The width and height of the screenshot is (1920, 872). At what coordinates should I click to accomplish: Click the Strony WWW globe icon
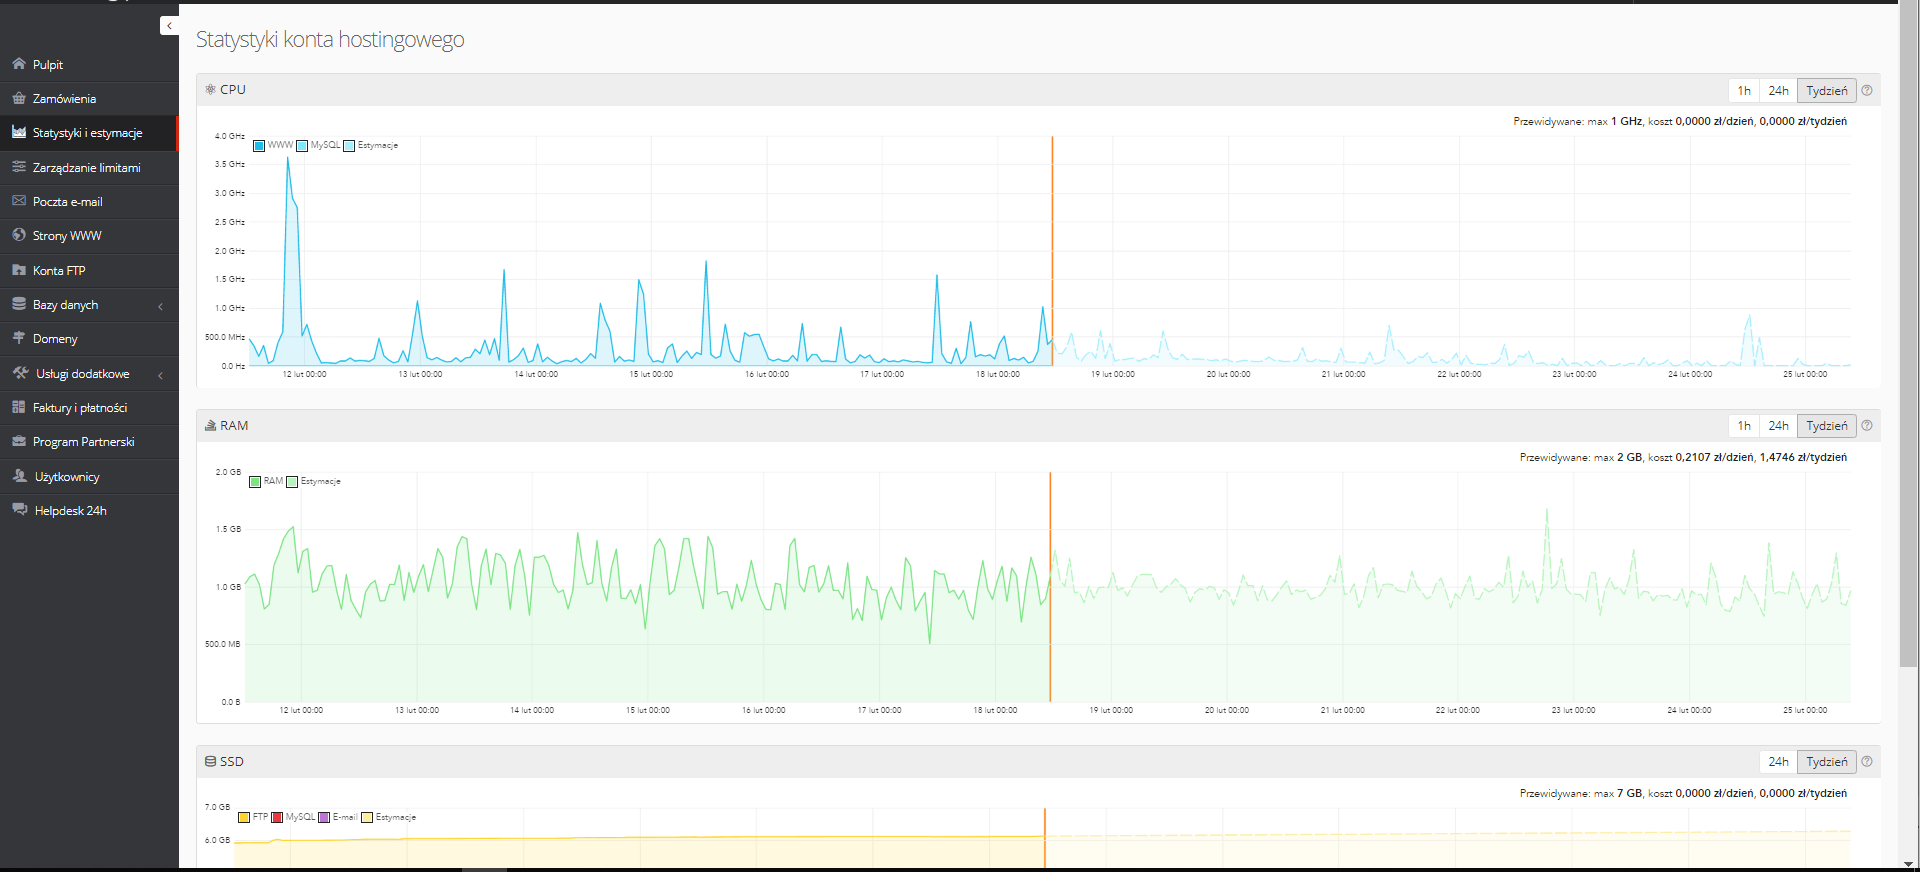coord(19,235)
